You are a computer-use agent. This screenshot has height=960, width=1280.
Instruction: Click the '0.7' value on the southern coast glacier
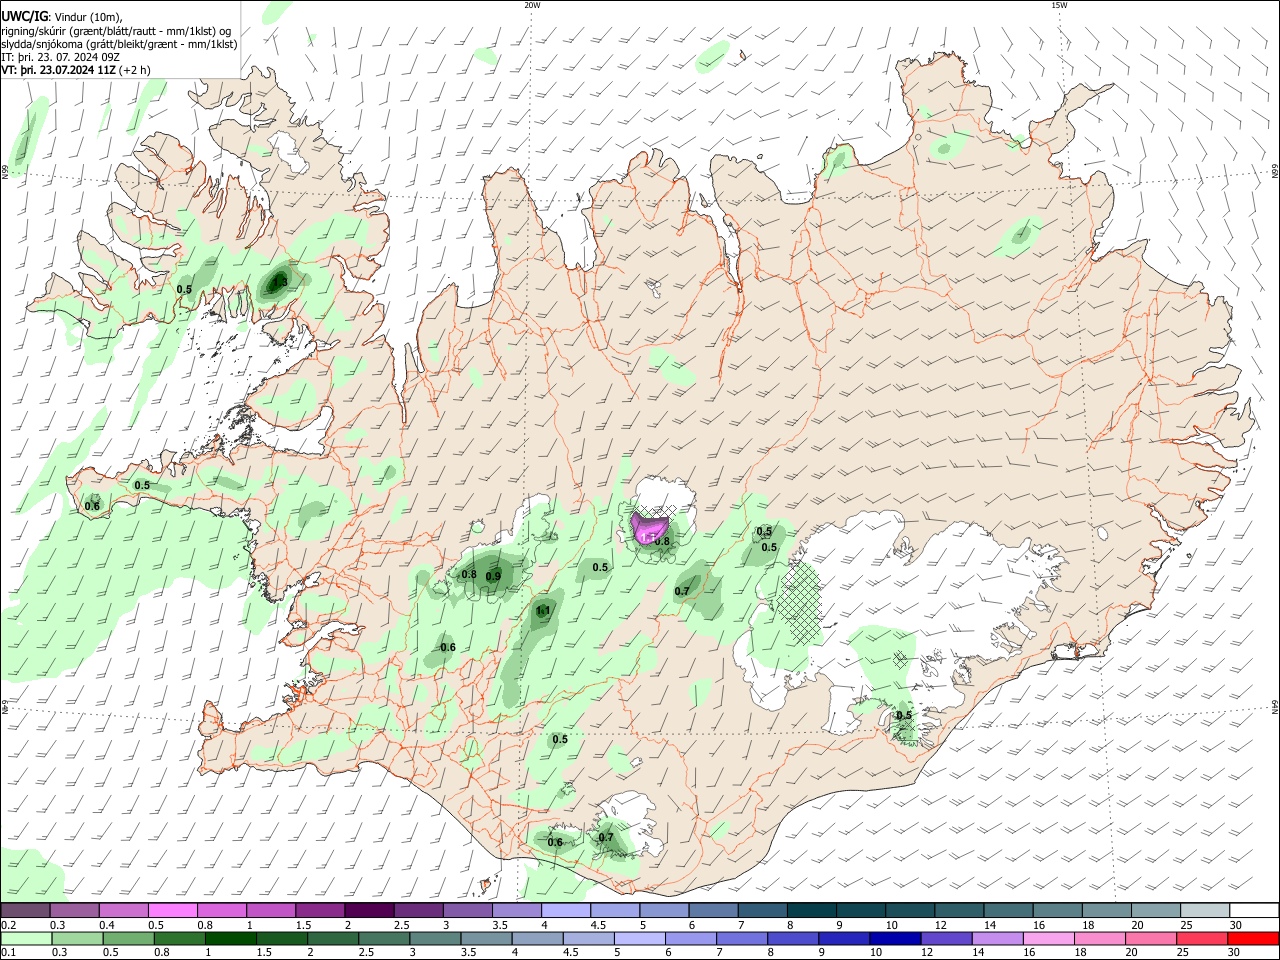click(x=606, y=838)
